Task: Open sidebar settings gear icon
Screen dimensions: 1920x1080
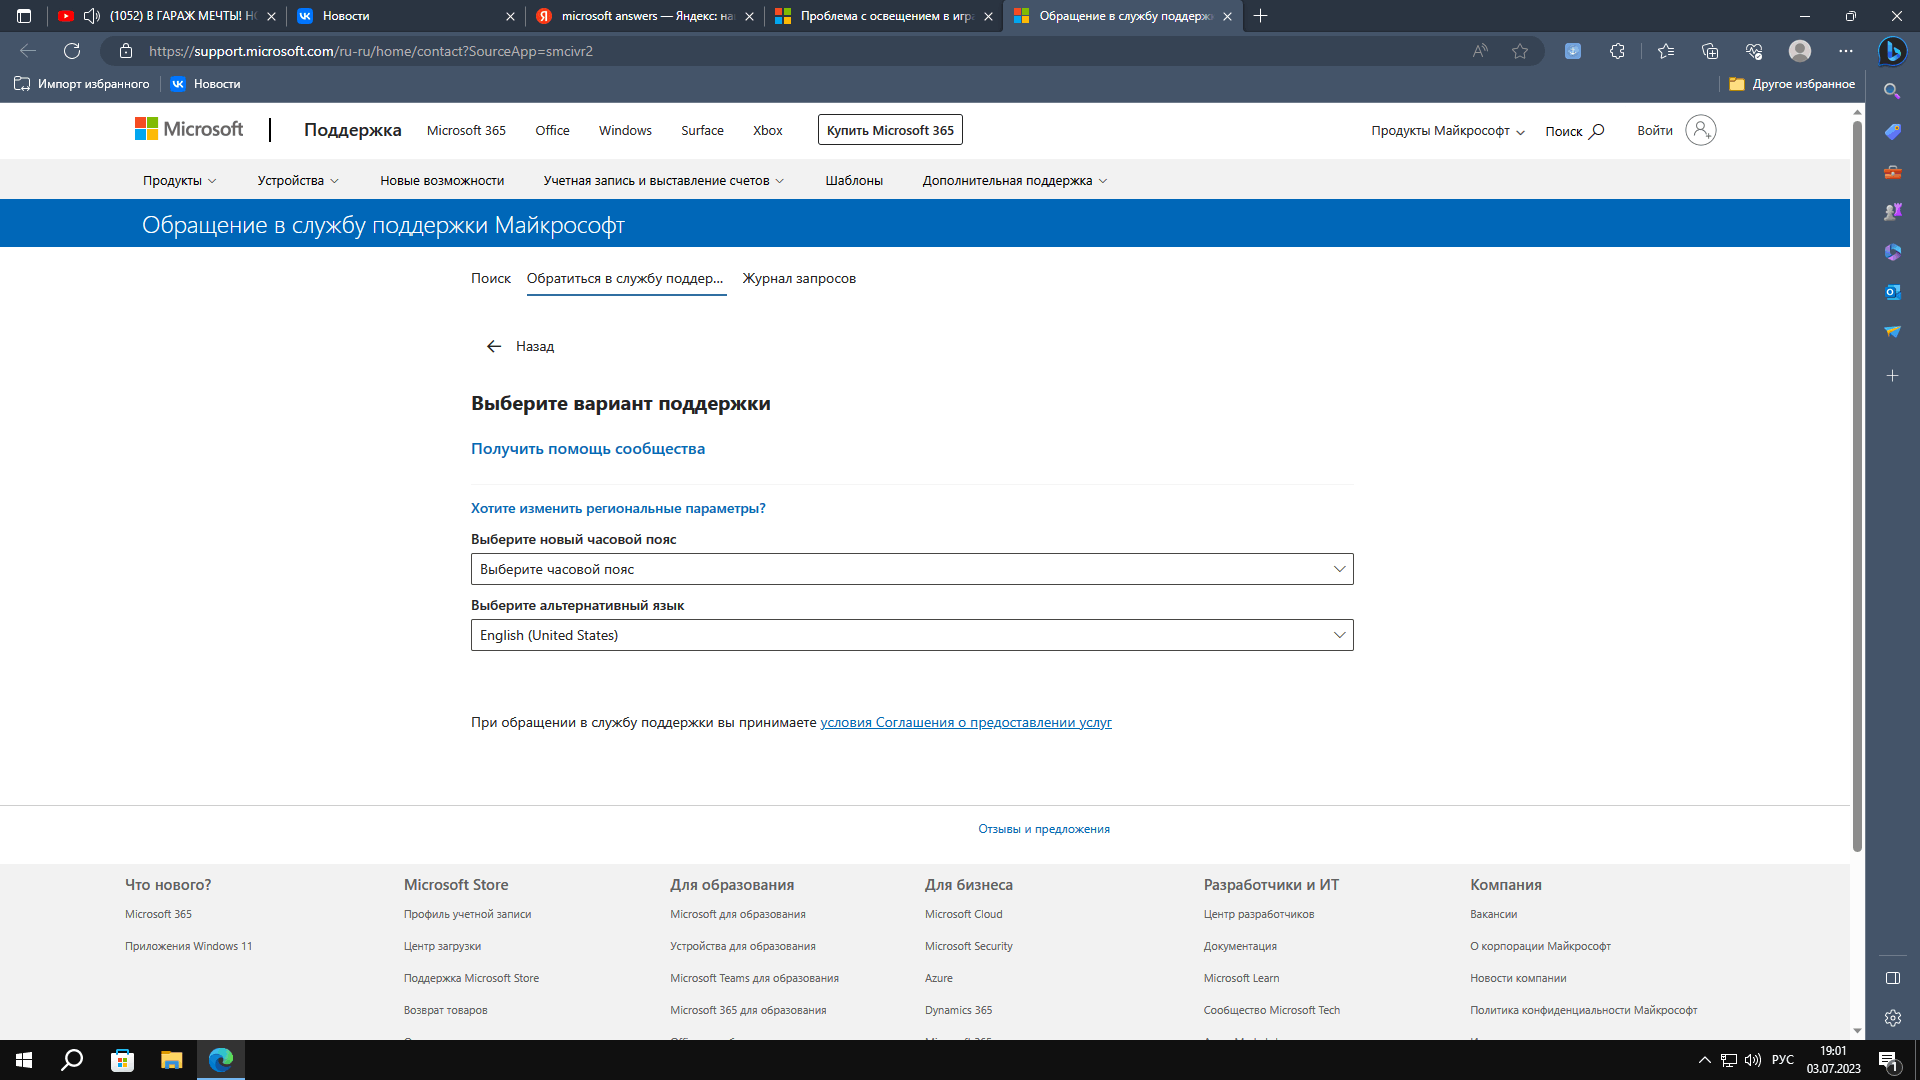Action: (1892, 1018)
